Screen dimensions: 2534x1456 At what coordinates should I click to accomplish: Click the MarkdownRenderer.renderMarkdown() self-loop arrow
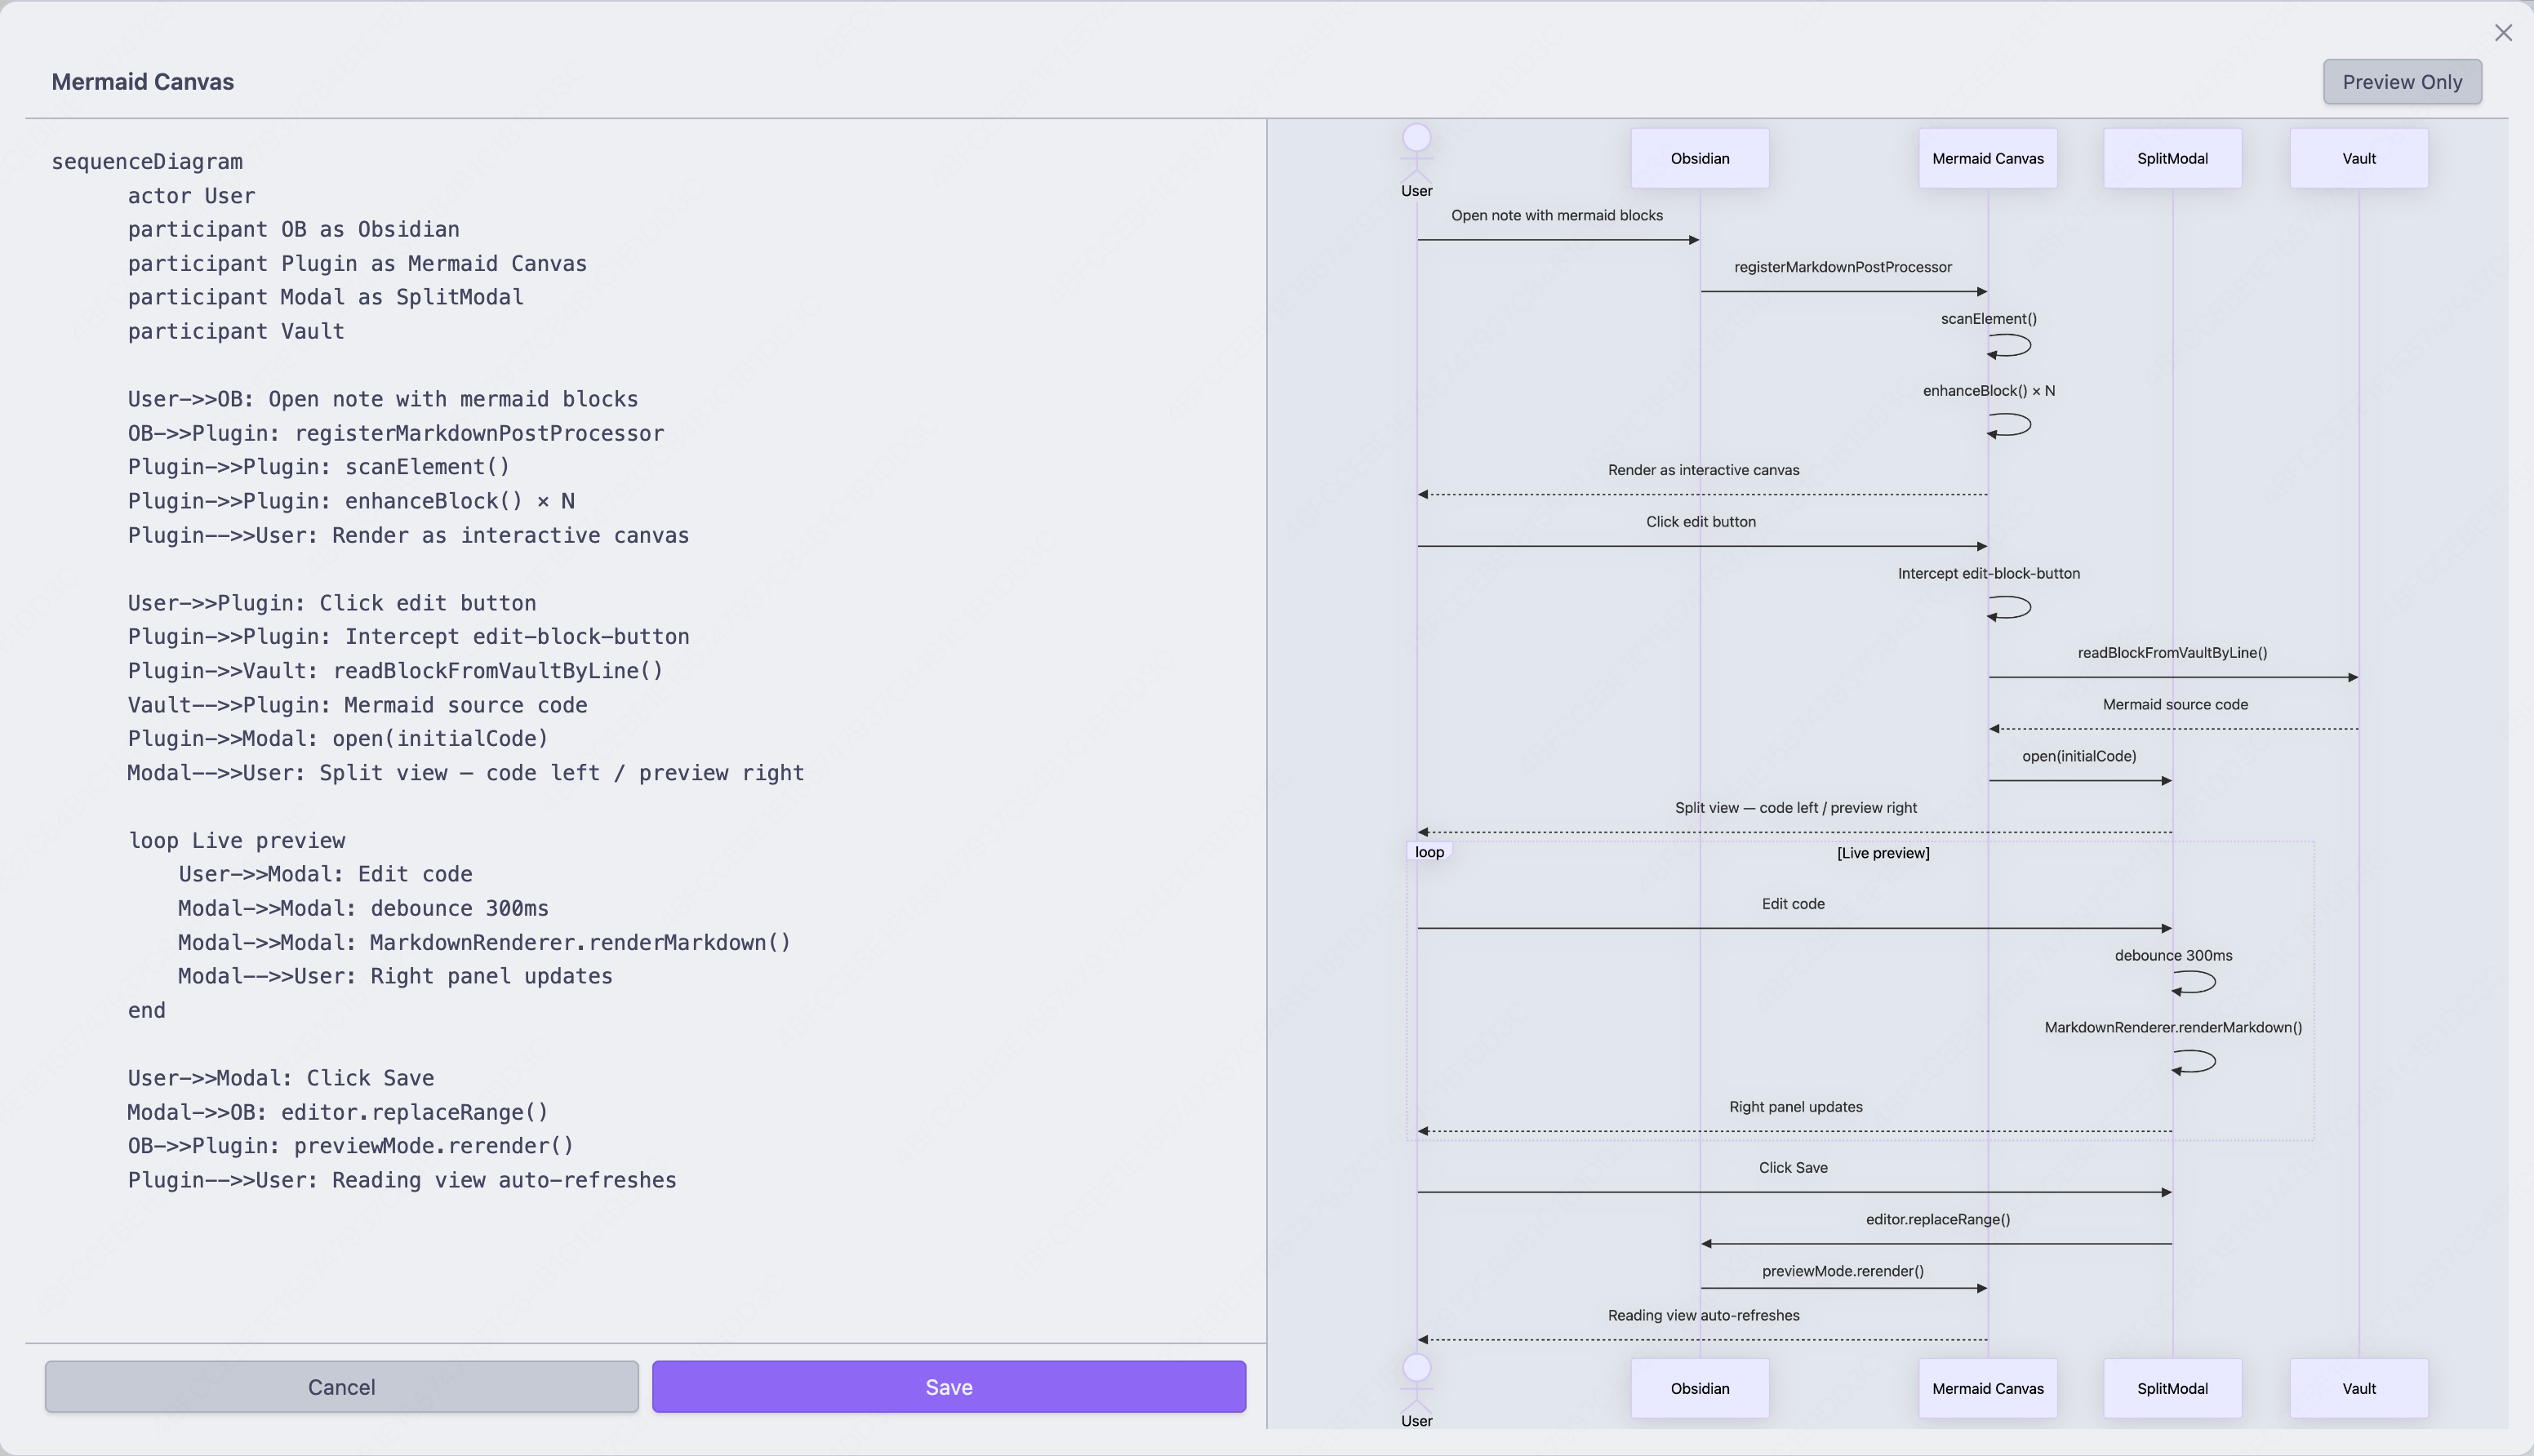coord(2194,1062)
